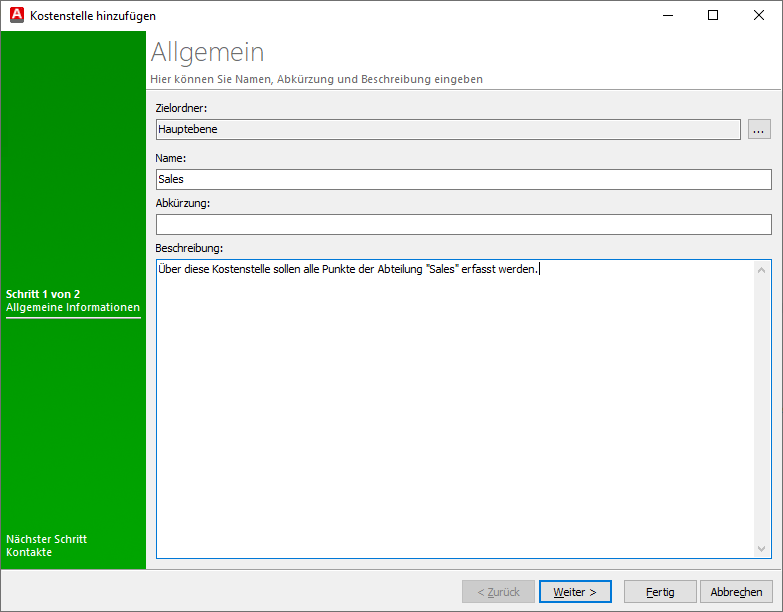Maximize the Kostenstelle hinzufügen window
Screen dimensions: 783x612
(713, 15)
